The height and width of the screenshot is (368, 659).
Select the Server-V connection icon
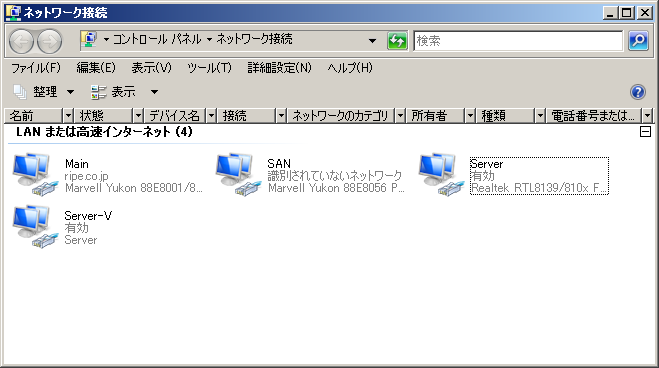[35, 226]
